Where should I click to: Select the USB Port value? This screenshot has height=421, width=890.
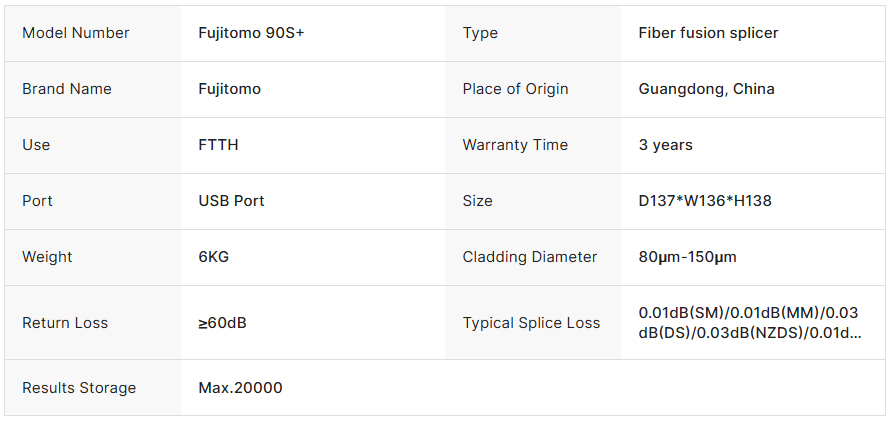point(231,201)
